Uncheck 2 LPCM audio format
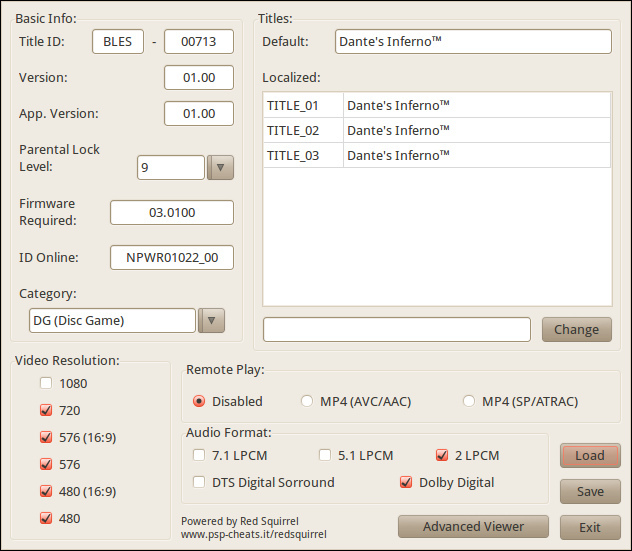The image size is (632, 551). click(x=442, y=455)
